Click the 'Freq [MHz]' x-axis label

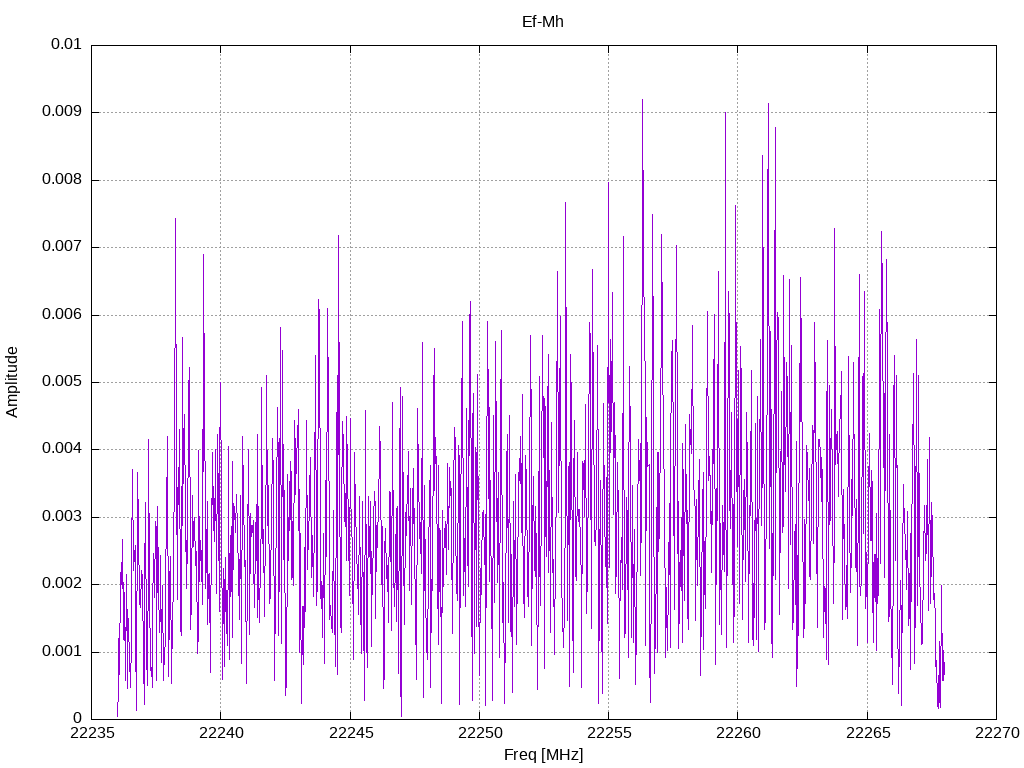point(543,755)
